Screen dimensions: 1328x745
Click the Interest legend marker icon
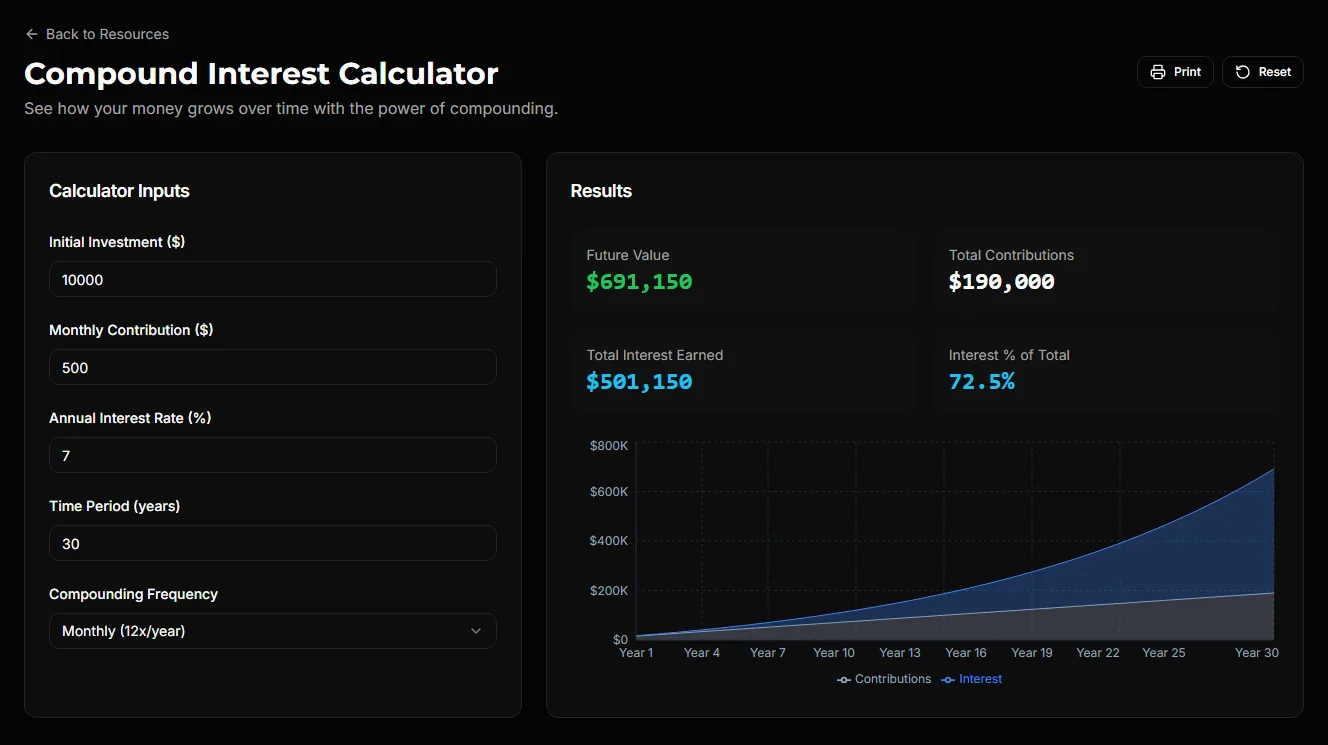tap(948, 680)
